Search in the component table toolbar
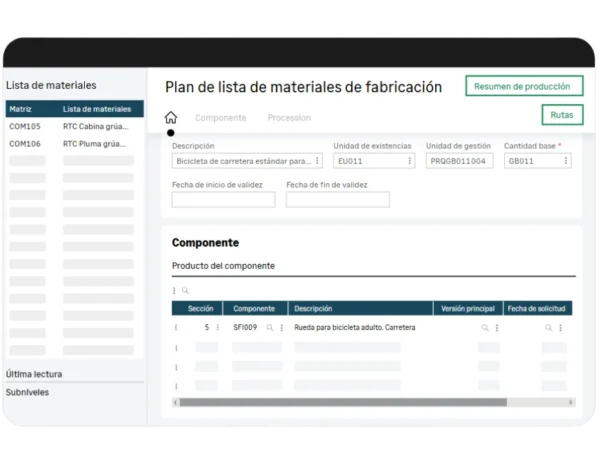Screen dimensions: 600x463 click(x=186, y=291)
